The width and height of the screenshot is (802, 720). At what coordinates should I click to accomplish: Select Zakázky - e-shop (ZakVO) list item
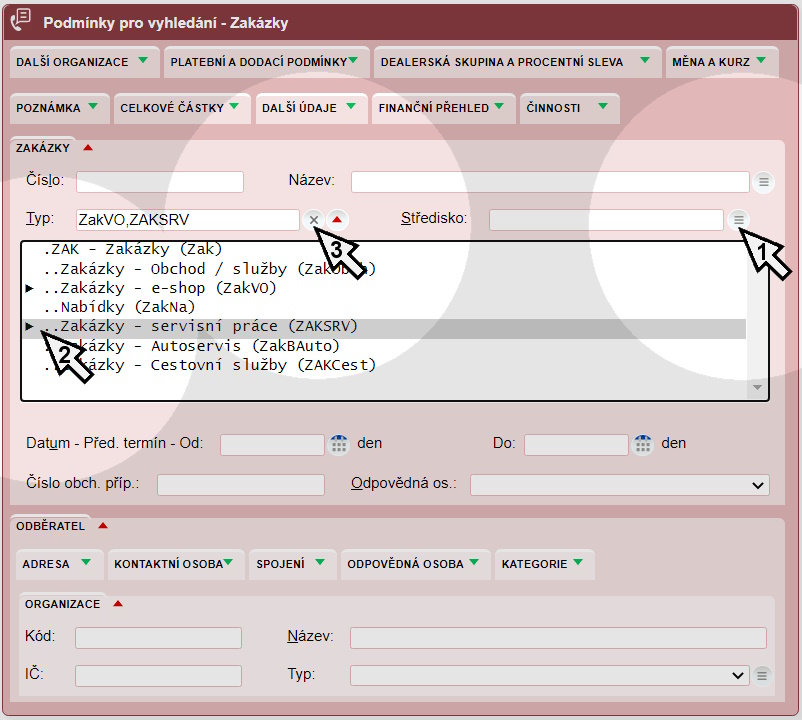167,288
